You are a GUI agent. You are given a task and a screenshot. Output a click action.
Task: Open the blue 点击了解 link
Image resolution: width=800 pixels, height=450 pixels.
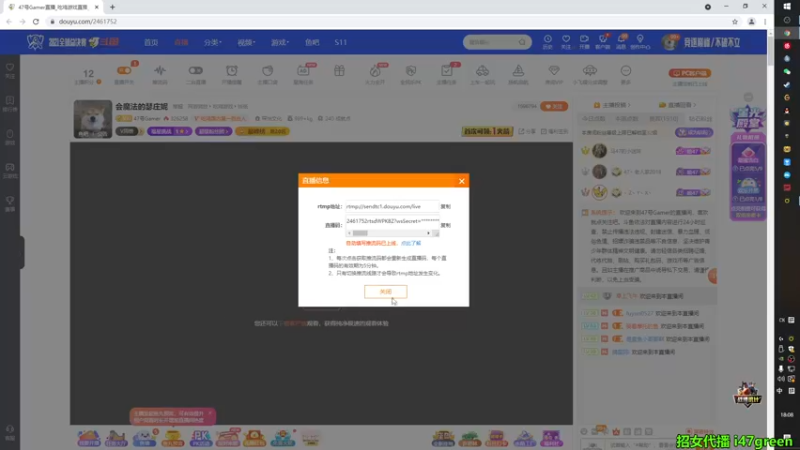point(411,243)
